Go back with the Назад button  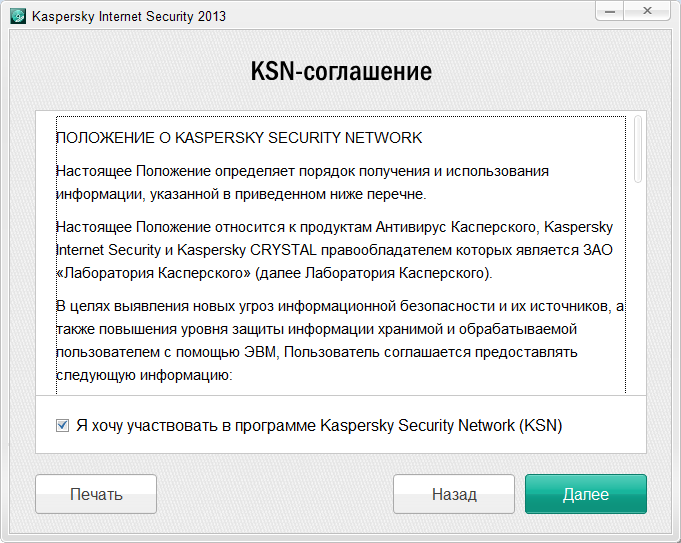(453, 494)
